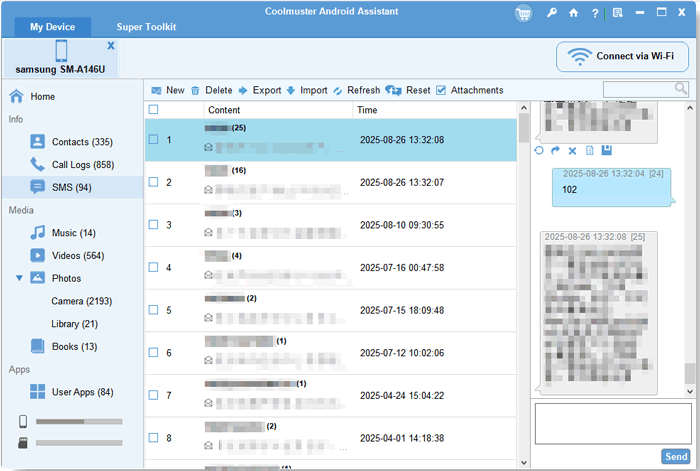This screenshot has height=471, width=700.
Task: Collapse the Photos tree arrow
Action: [19, 278]
